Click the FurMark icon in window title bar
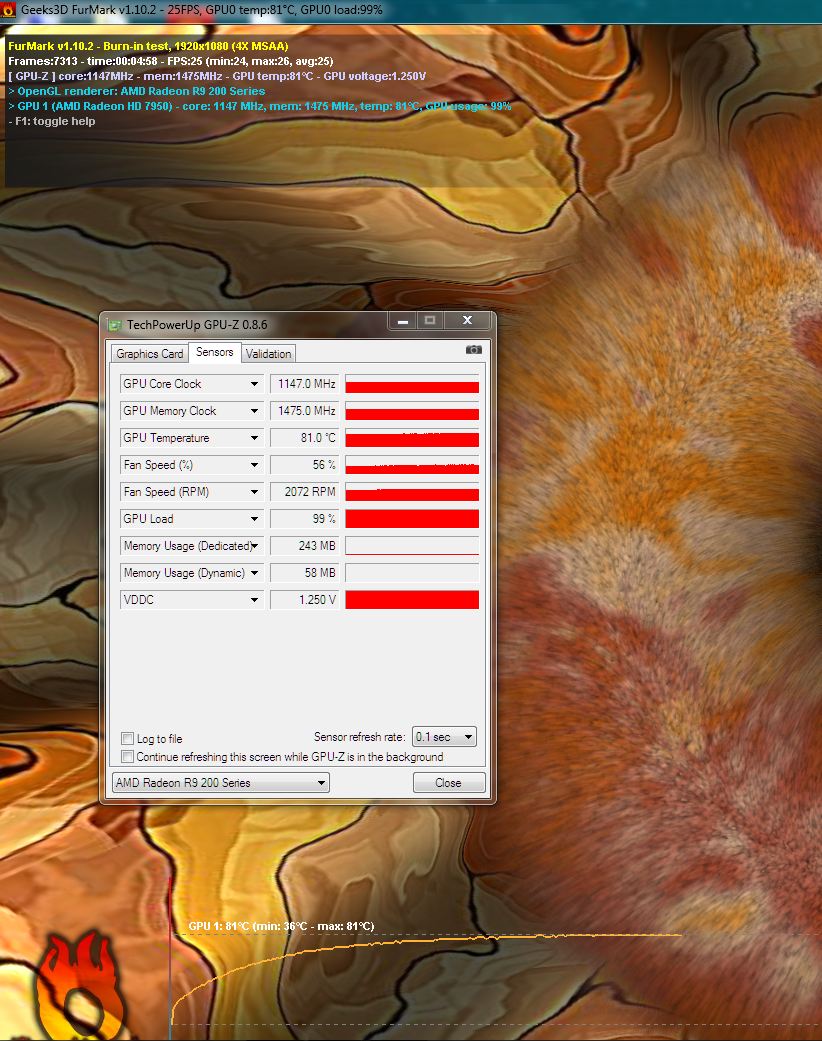This screenshot has width=822, height=1041. 8,10
